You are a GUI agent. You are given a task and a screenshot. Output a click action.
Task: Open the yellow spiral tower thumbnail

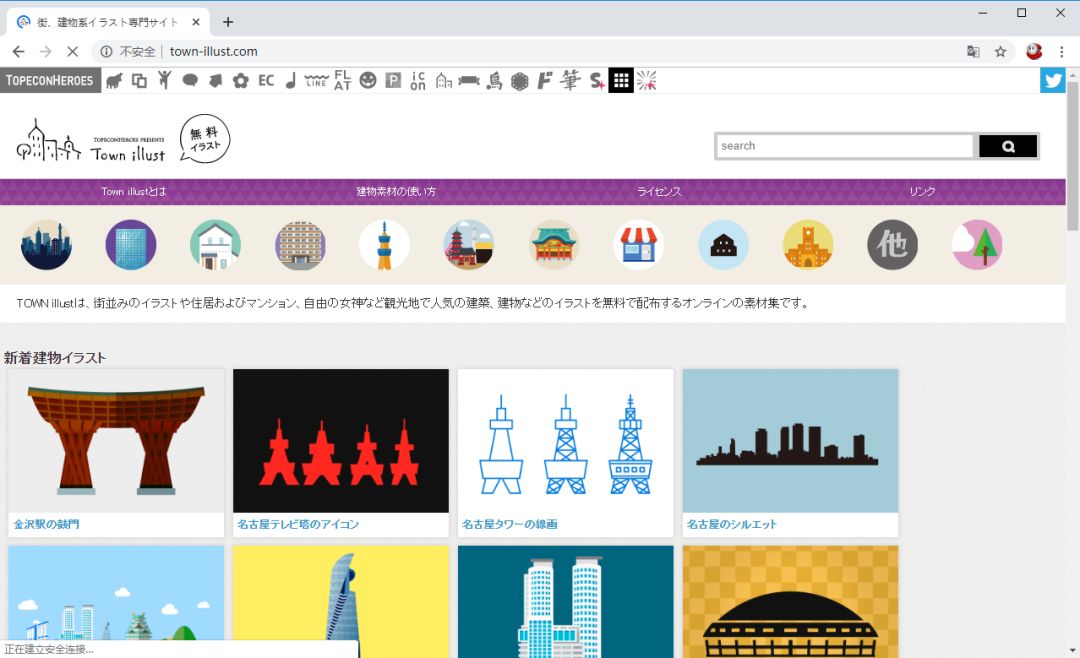pyautogui.click(x=341, y=602)
